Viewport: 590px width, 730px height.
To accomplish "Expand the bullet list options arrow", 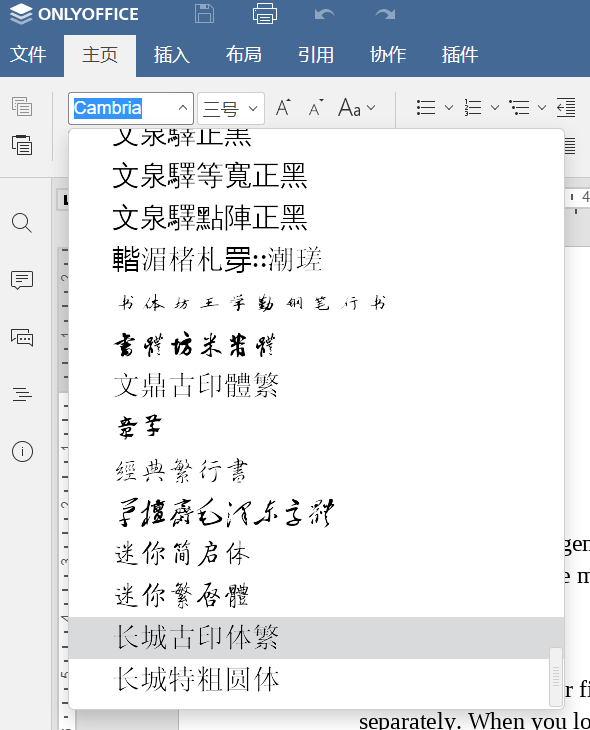I will 448,108.
